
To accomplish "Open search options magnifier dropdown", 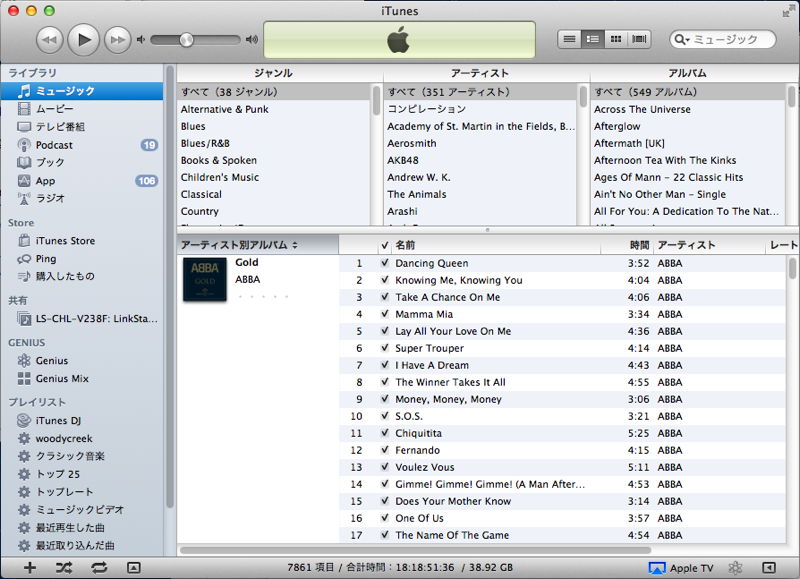I will (x=682, y=39).
